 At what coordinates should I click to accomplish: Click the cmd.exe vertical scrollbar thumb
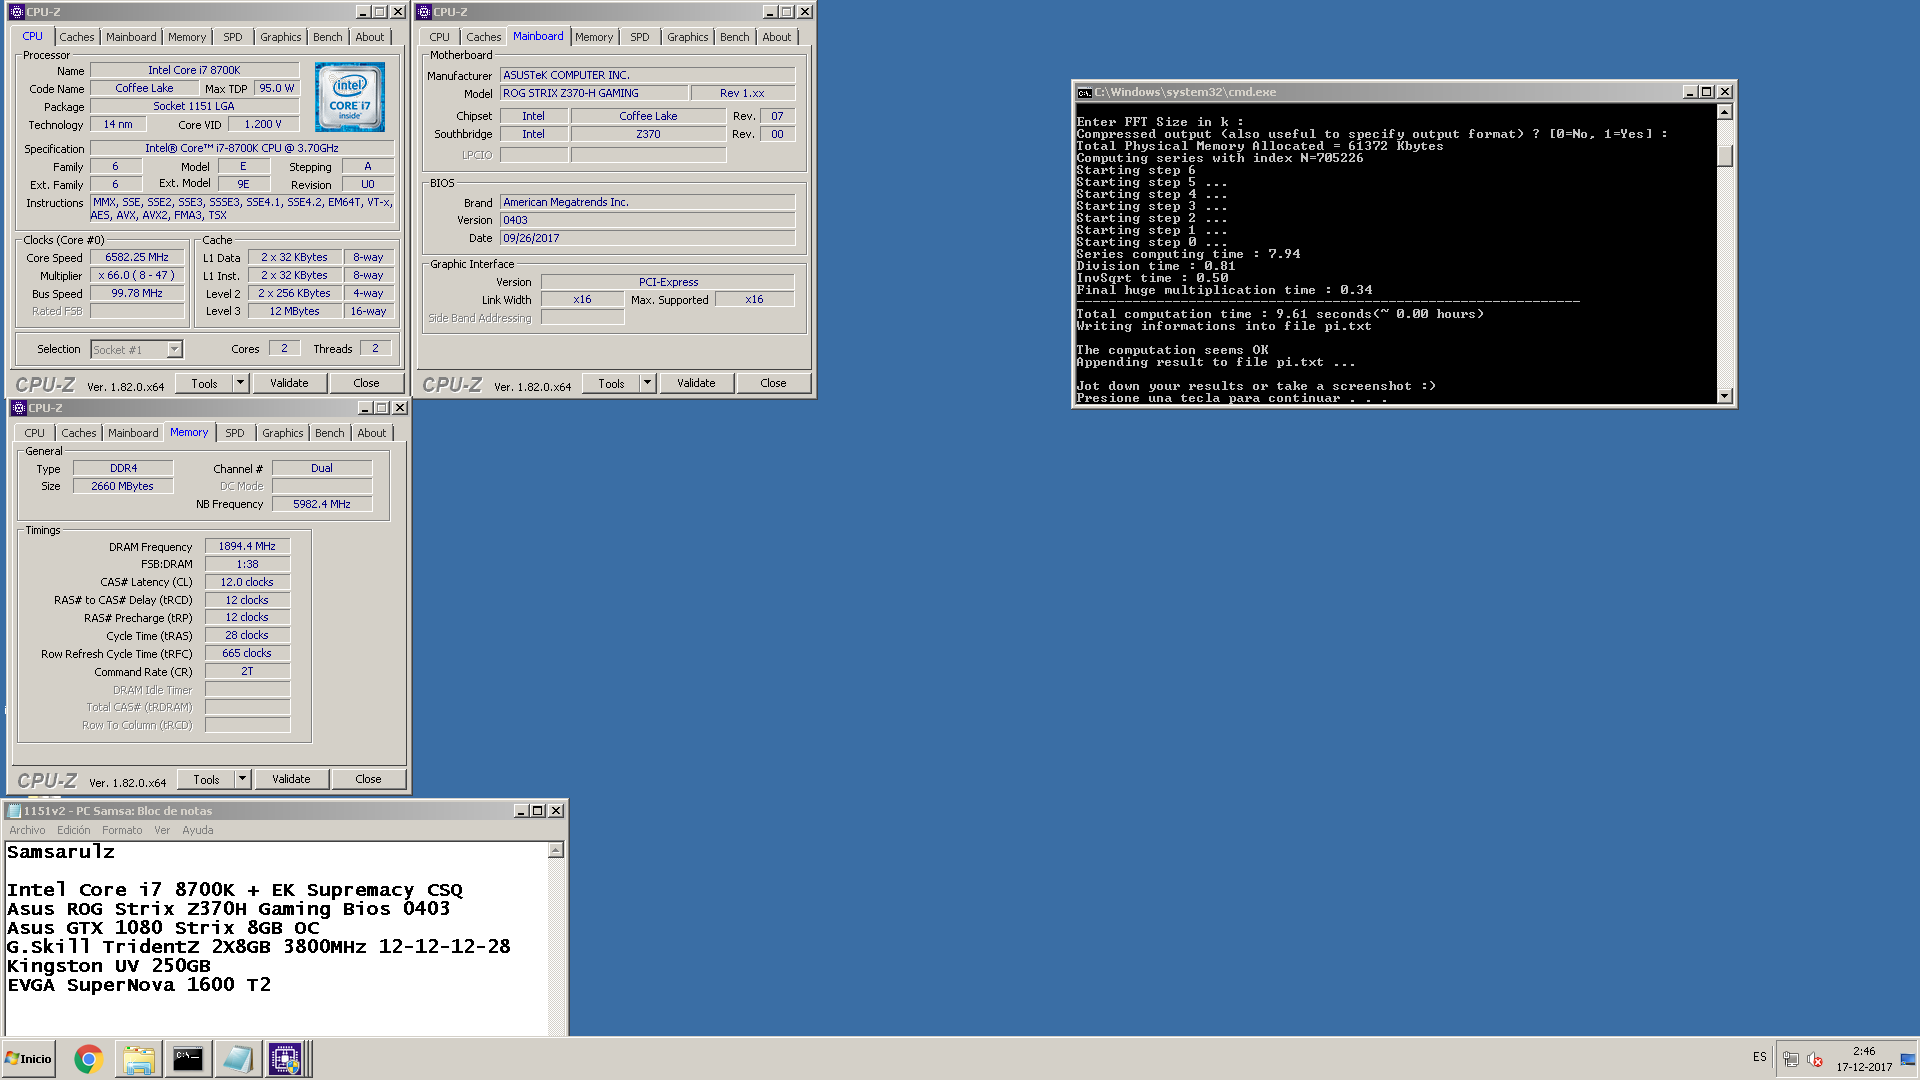pos(1725,156)
